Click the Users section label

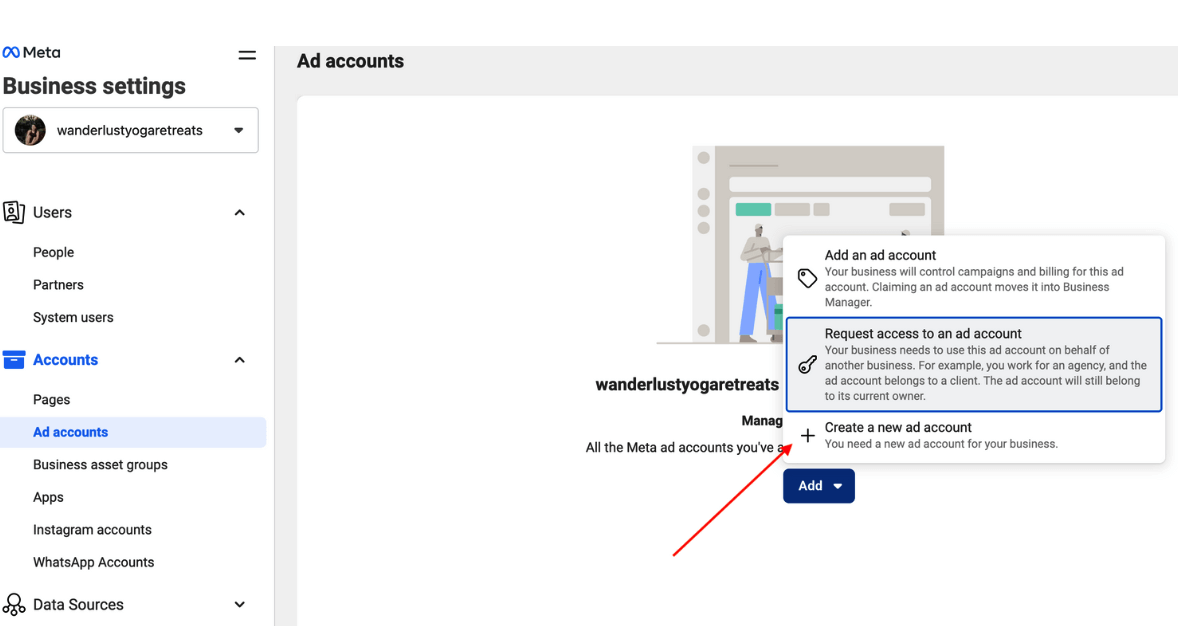53,213
